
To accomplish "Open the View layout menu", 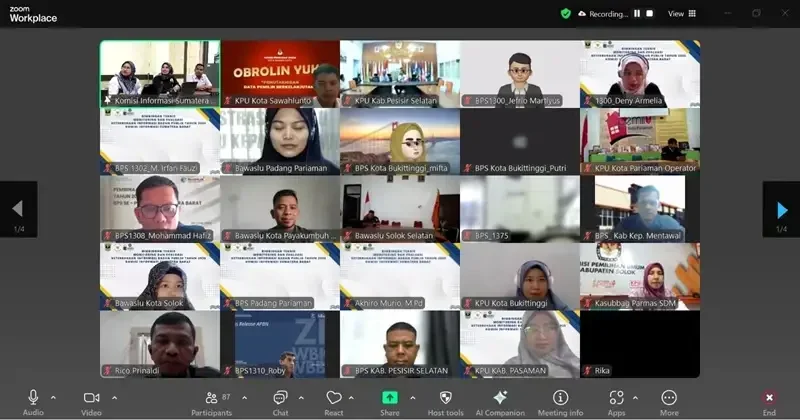I will (682, 14).
